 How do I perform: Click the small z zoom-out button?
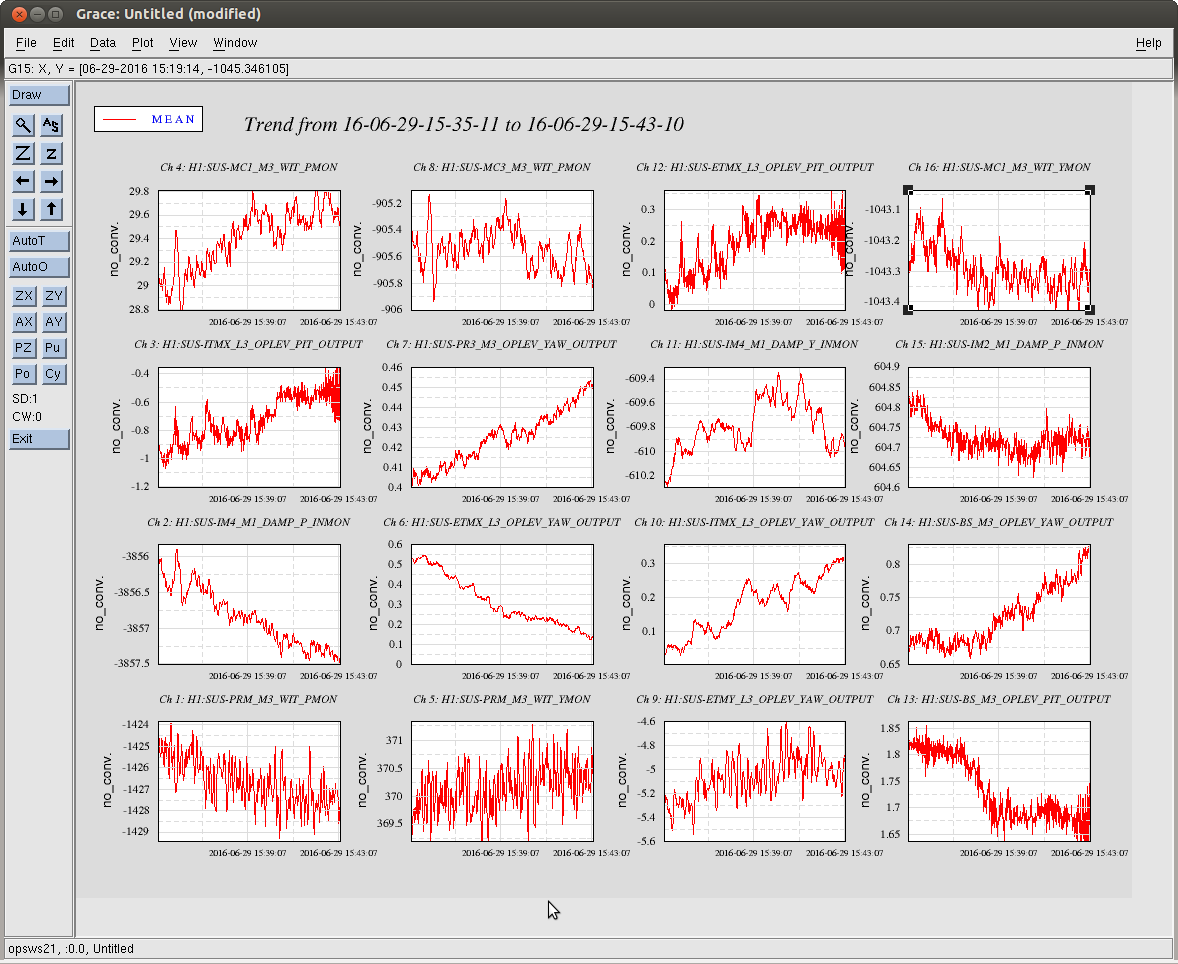coord(51,153)
